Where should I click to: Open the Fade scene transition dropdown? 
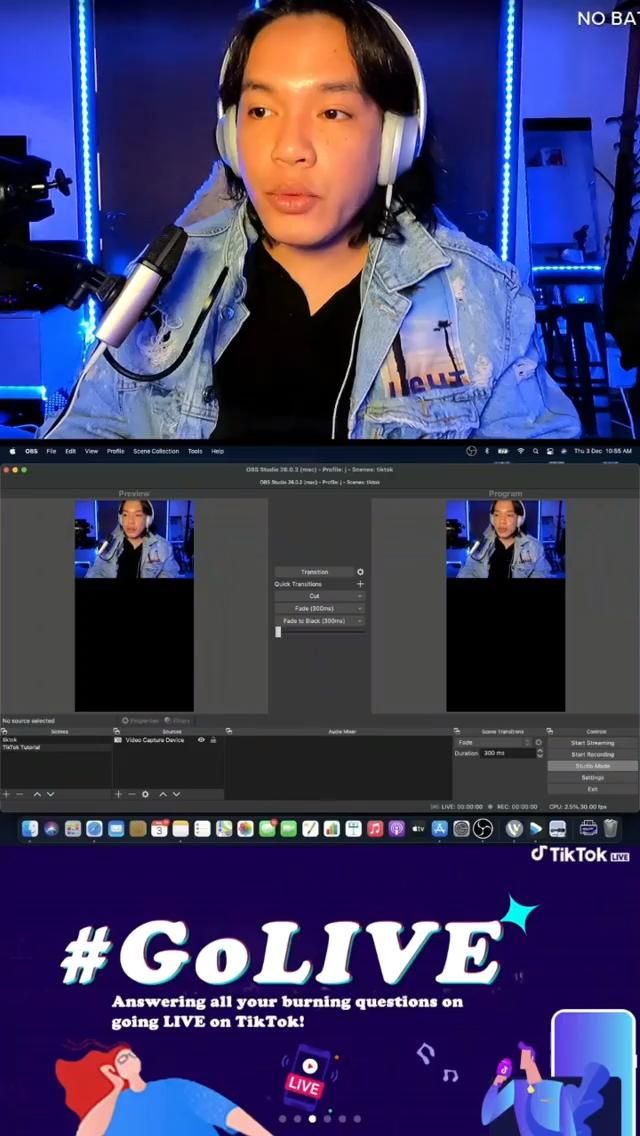[493, 743]
